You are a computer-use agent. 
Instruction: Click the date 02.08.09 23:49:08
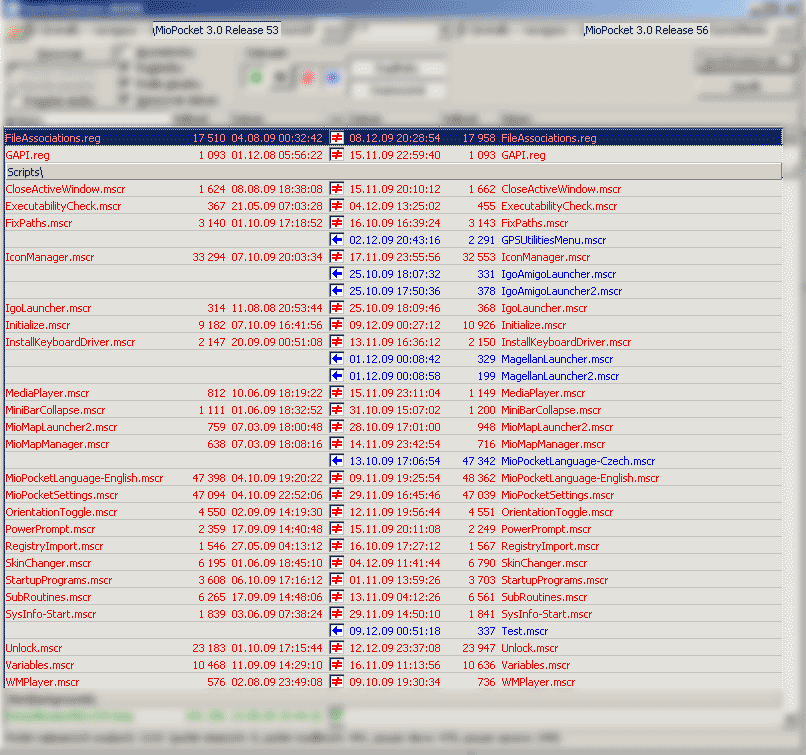277,682
